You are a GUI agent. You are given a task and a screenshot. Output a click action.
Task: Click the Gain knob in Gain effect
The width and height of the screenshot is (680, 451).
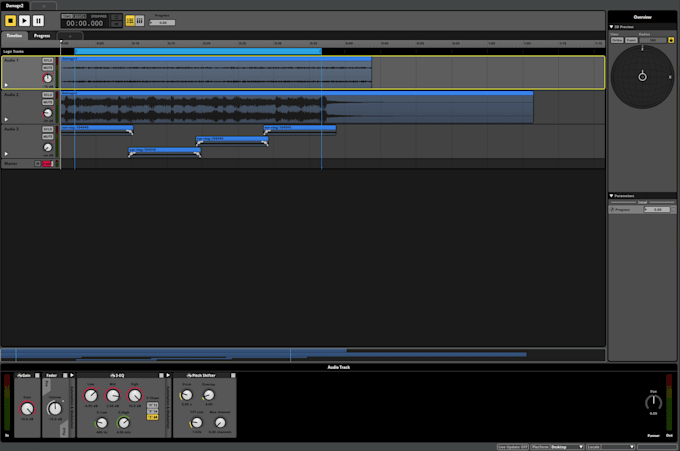[x=27, y=409]
